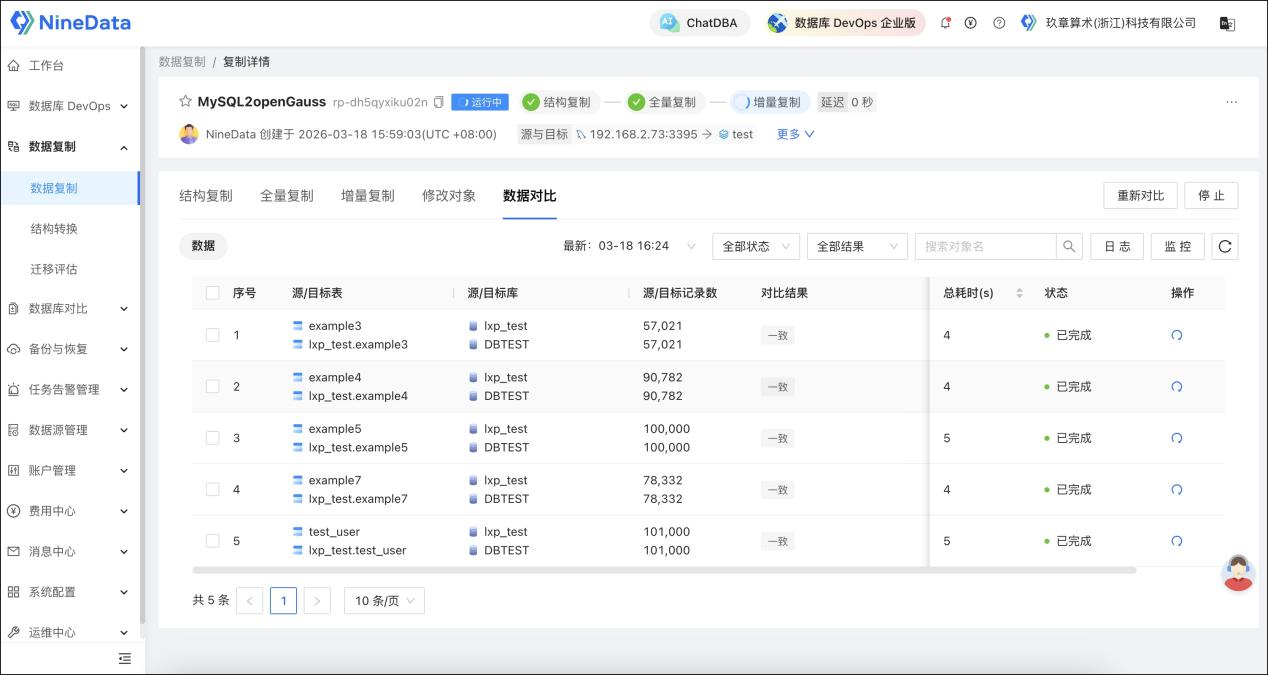Click the 全量复制 completed step
Image resolution: width=1268 pixels, height=675 pixels.
pos(663,102)
